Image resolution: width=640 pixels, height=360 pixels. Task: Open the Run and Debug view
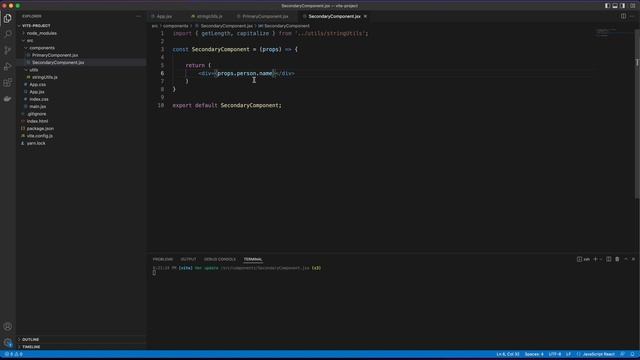click(x=7, y=67)
